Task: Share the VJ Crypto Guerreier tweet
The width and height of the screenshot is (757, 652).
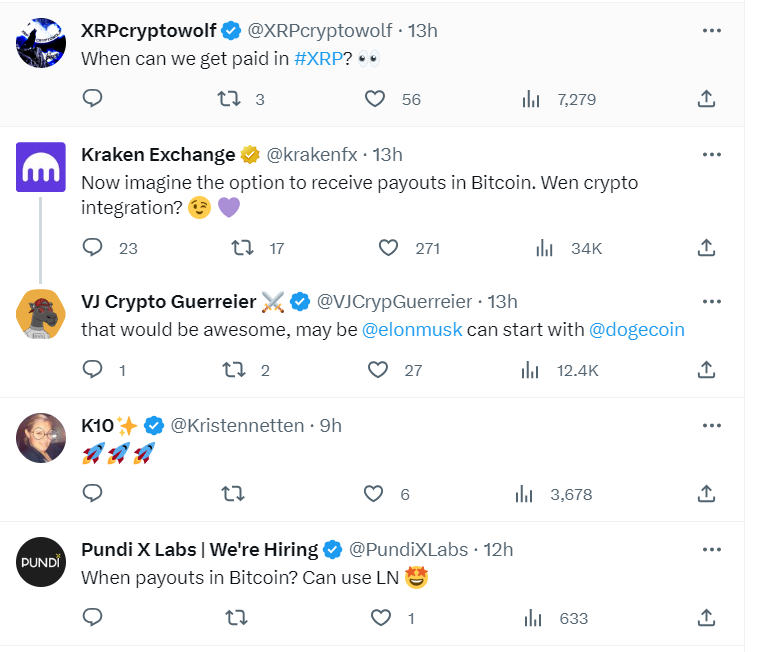Action: (x=706, y=370)
